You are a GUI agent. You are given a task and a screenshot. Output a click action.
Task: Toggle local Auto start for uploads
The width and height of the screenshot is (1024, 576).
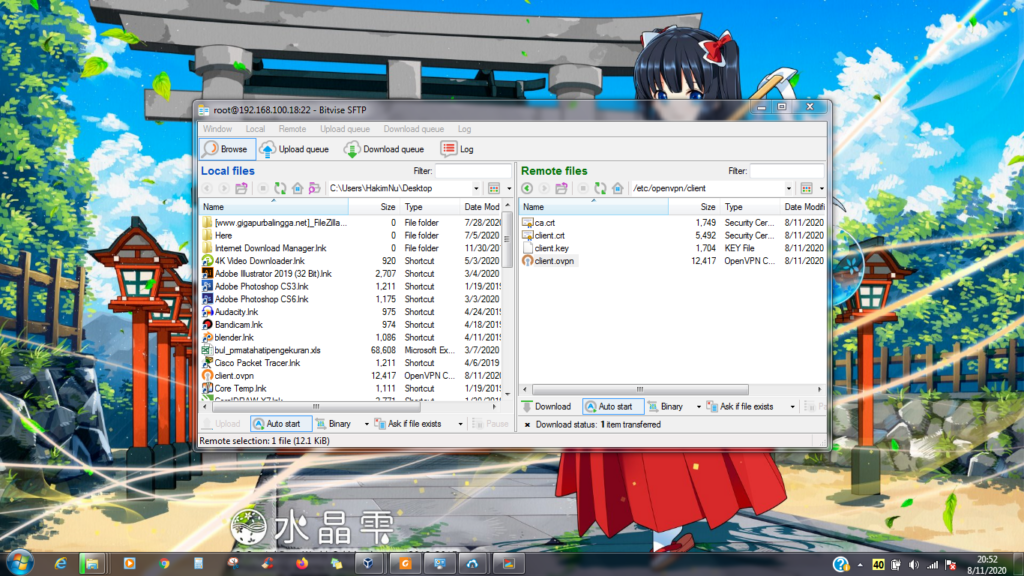[x=280, y=424]
